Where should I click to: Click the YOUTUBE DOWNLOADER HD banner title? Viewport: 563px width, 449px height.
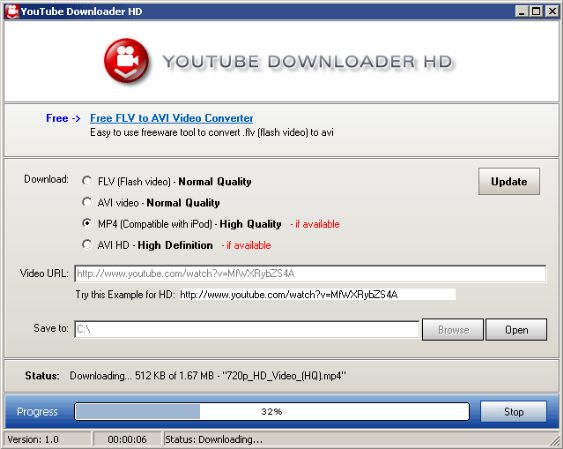pyautogui.click(x=308, y=62)
